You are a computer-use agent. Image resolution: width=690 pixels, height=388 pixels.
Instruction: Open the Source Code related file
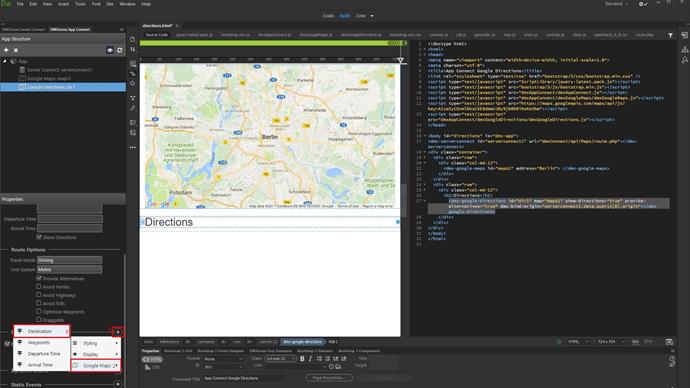(x=157, y=35)
